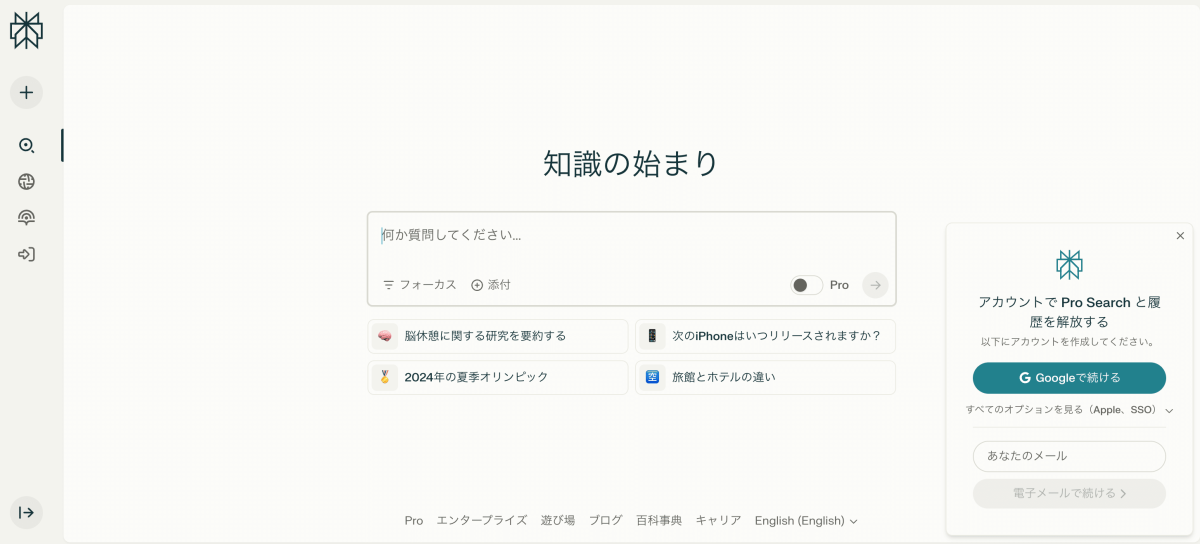
Task: Open the Home search icon in sidebar
Action: point(26,145)
